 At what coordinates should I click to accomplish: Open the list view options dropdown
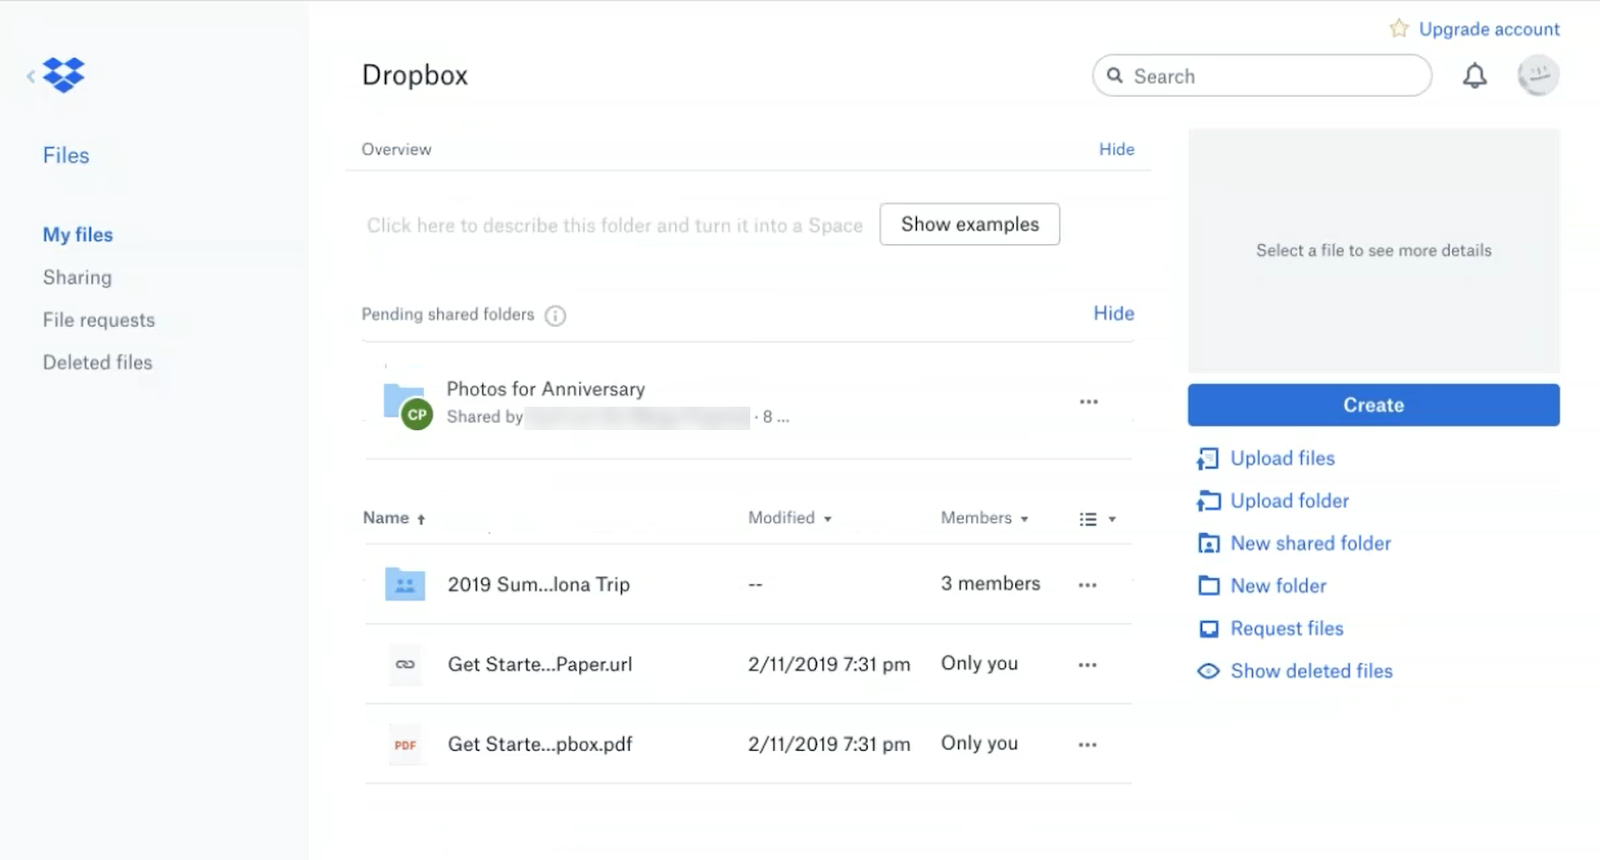(x=1097, y=519)
